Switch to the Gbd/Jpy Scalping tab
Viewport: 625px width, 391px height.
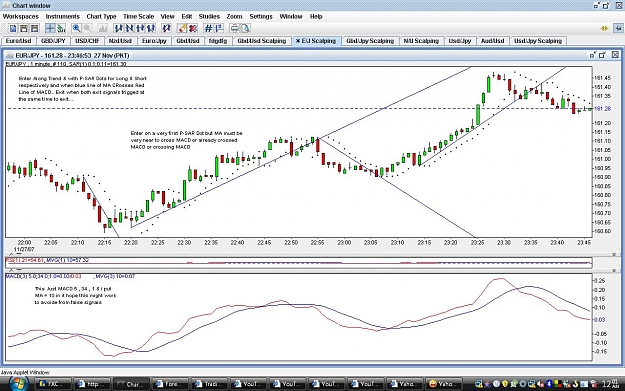[x=370, y=41]
